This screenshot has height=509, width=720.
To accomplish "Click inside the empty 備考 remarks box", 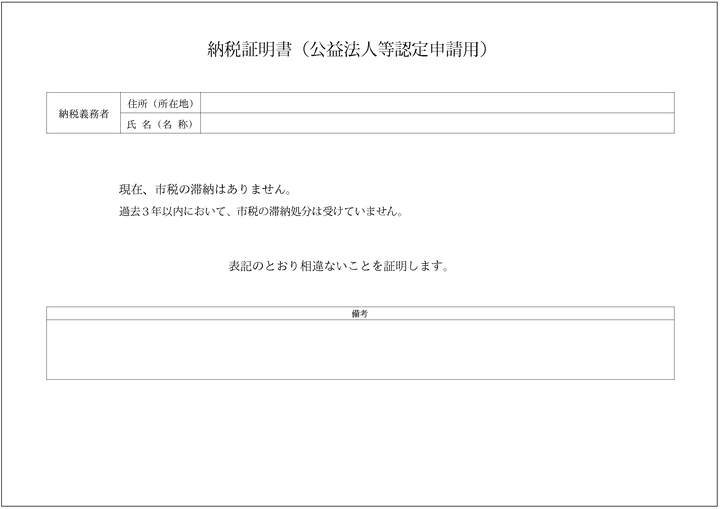I will [360, 350].
